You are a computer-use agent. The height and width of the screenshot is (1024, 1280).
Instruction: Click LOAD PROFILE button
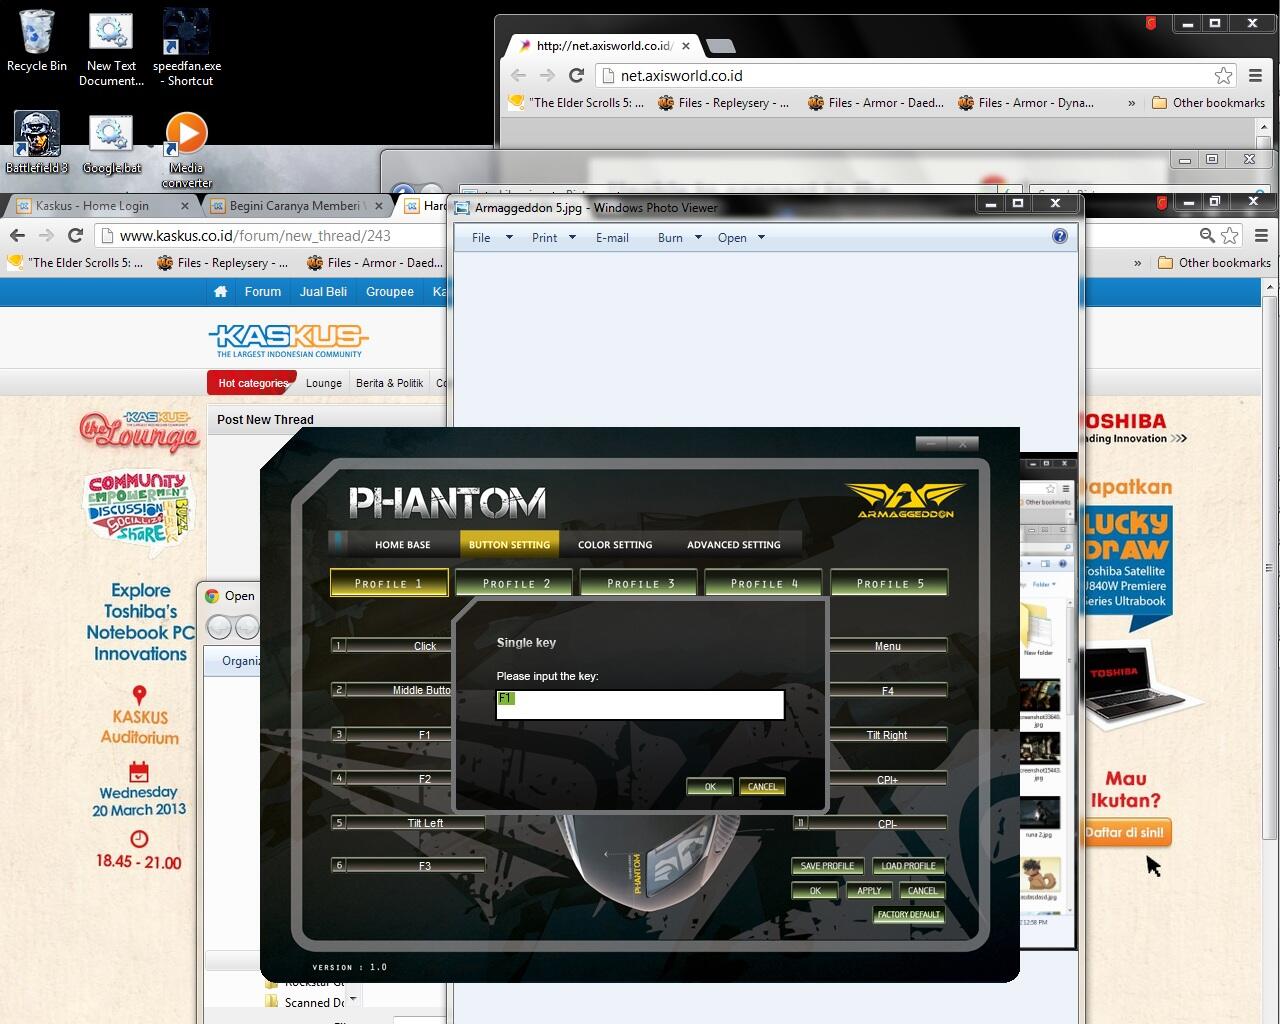909,865
